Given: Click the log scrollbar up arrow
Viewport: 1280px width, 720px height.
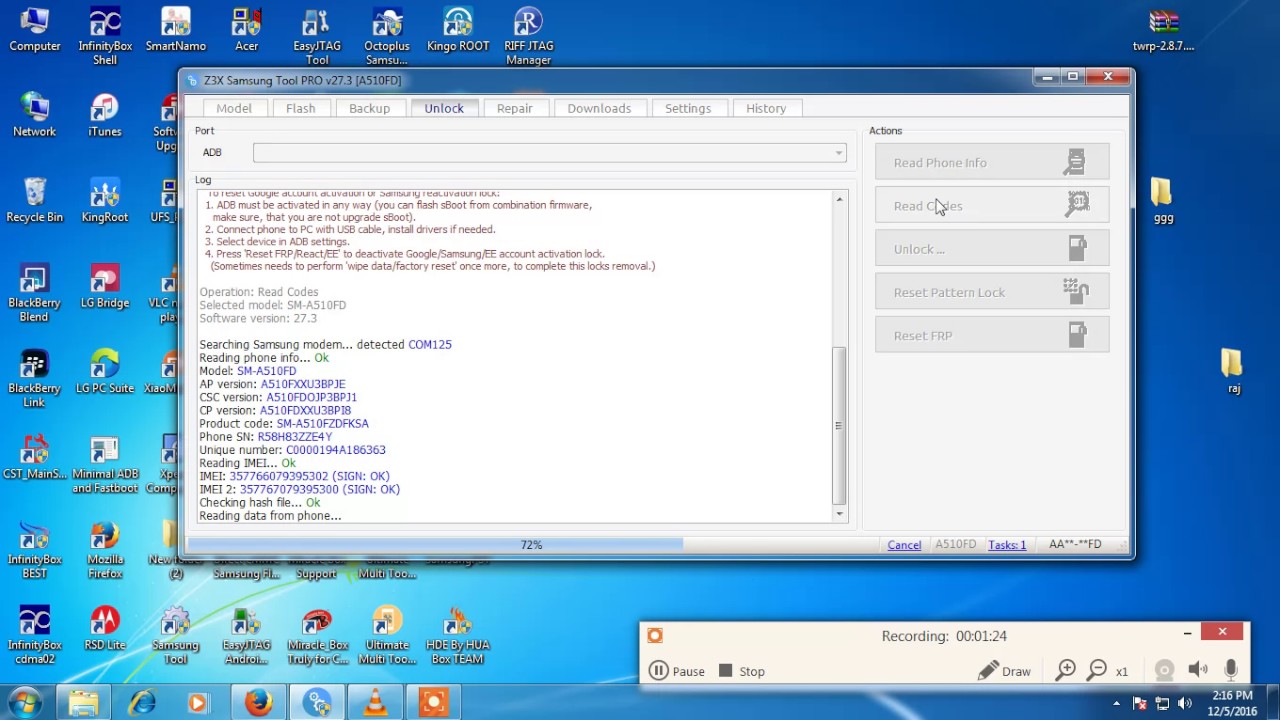Looking at the screenshot, I should pyautogui.click(x=839, y=200).
